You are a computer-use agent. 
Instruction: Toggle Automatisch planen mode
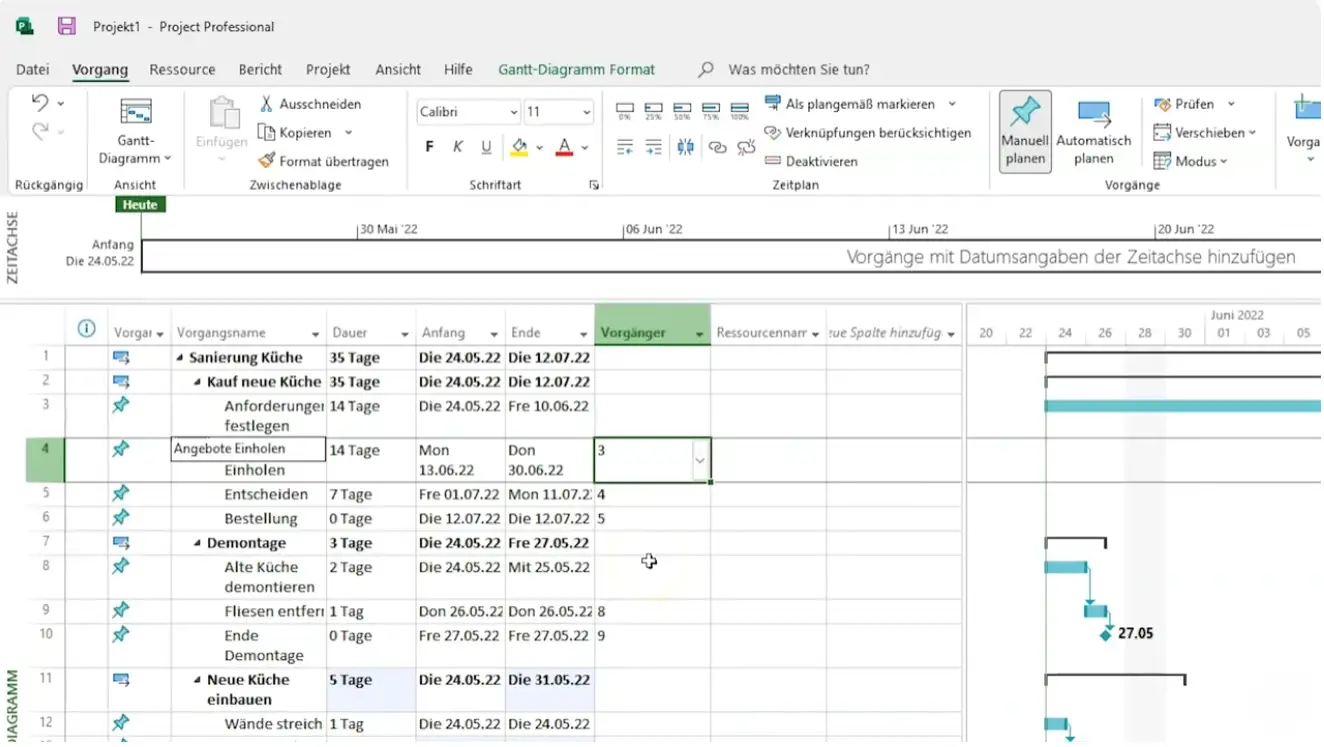click(x=1093, y=131)
